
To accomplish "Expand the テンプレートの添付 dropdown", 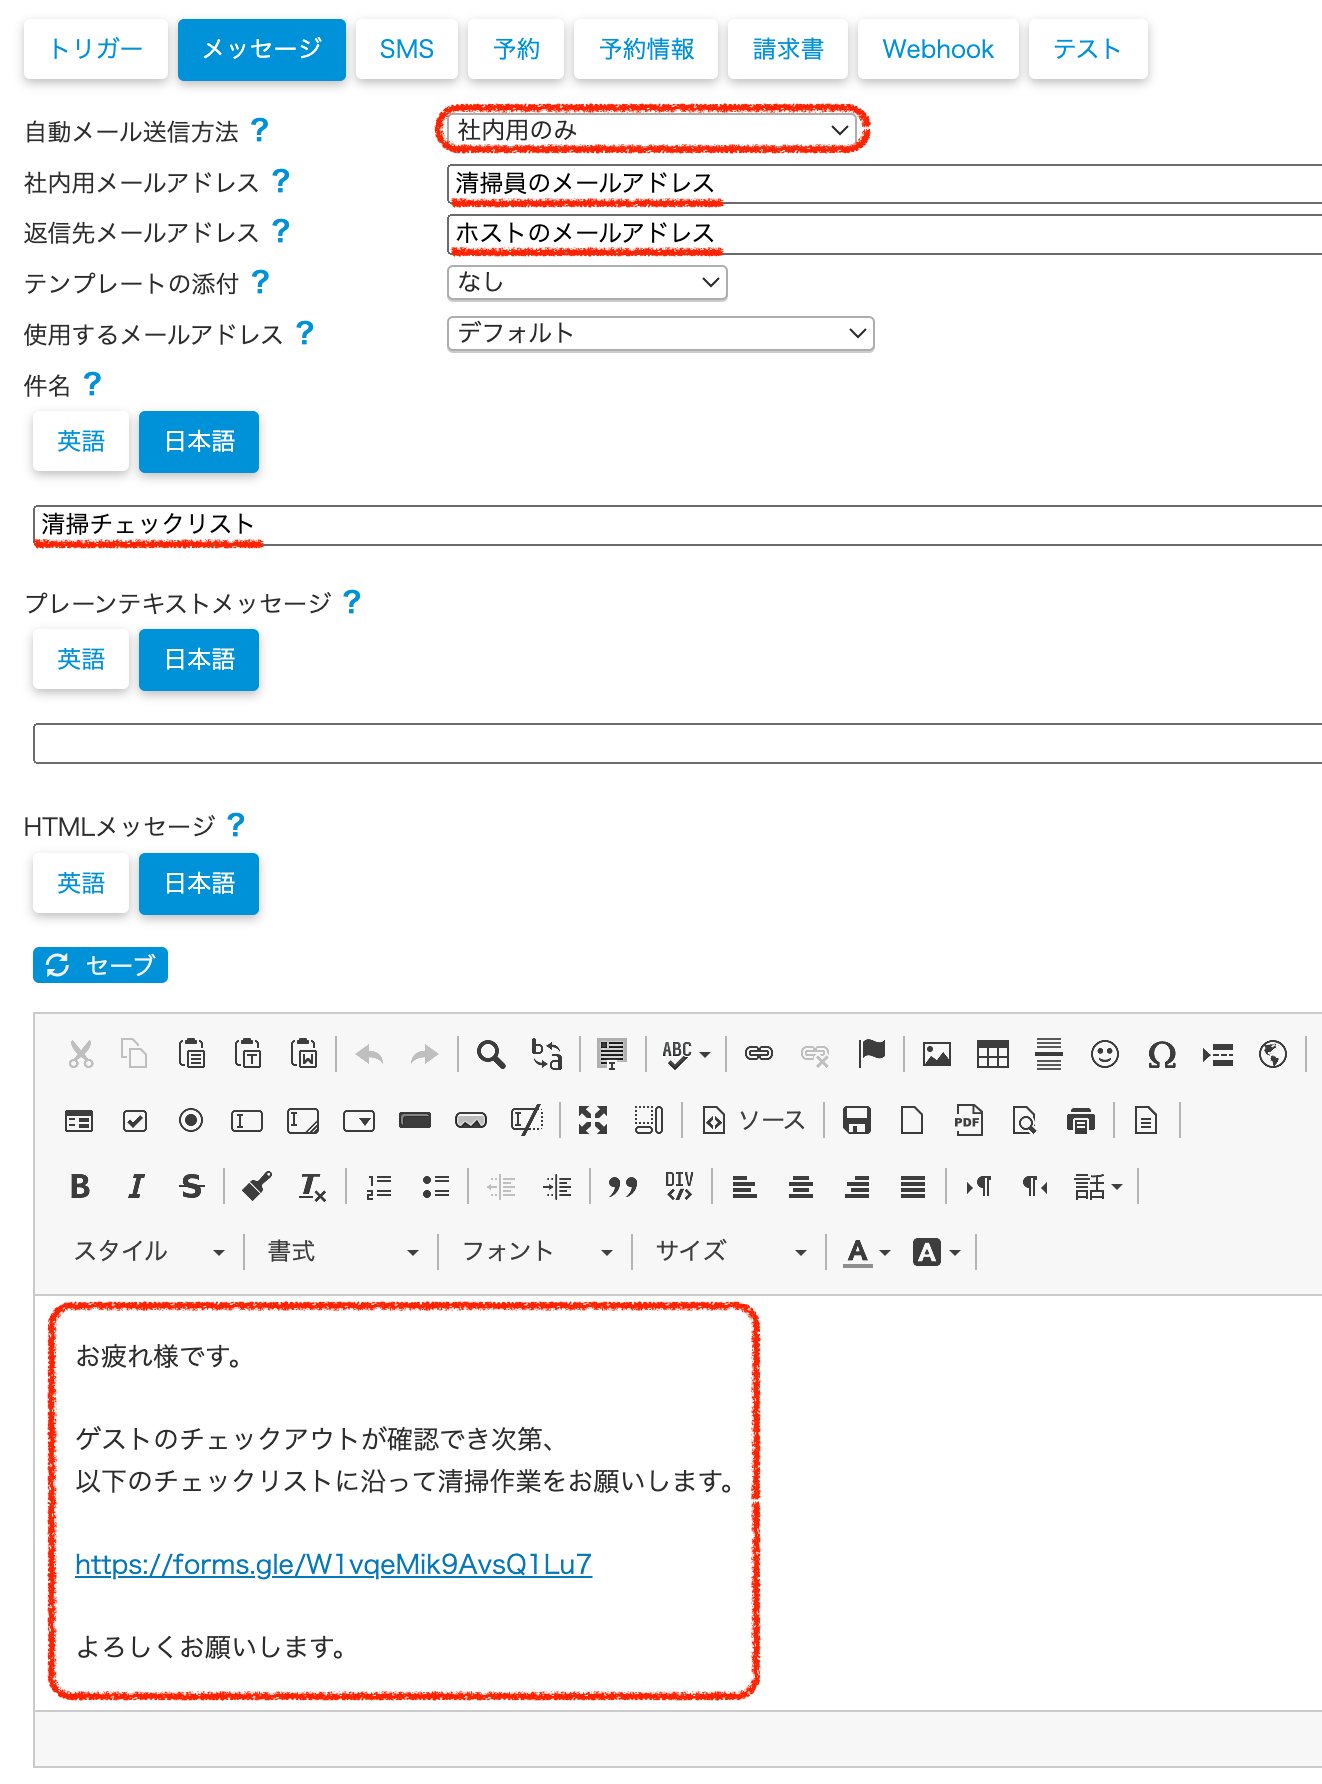I will 586,283.
